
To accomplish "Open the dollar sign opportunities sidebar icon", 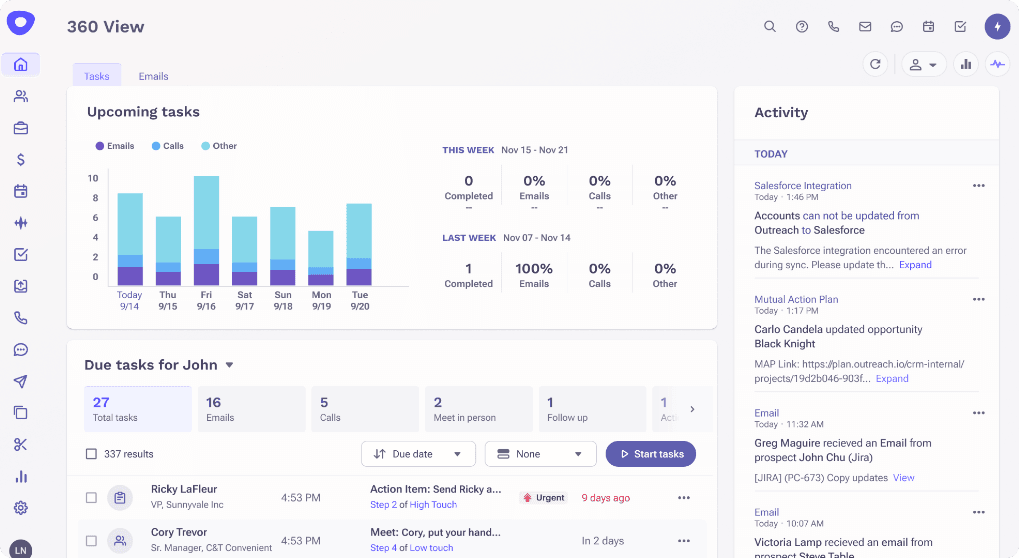I will click(x=21, y=159).
